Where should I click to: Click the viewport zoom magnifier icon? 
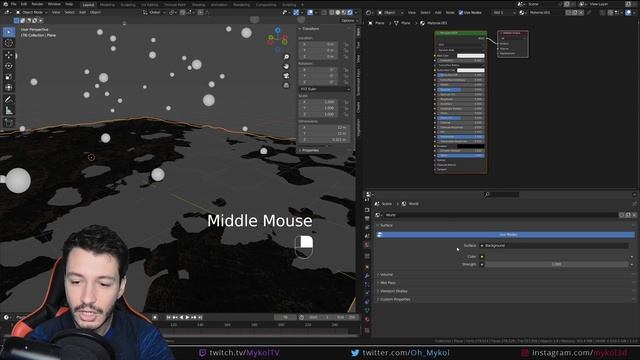(286, 57)
